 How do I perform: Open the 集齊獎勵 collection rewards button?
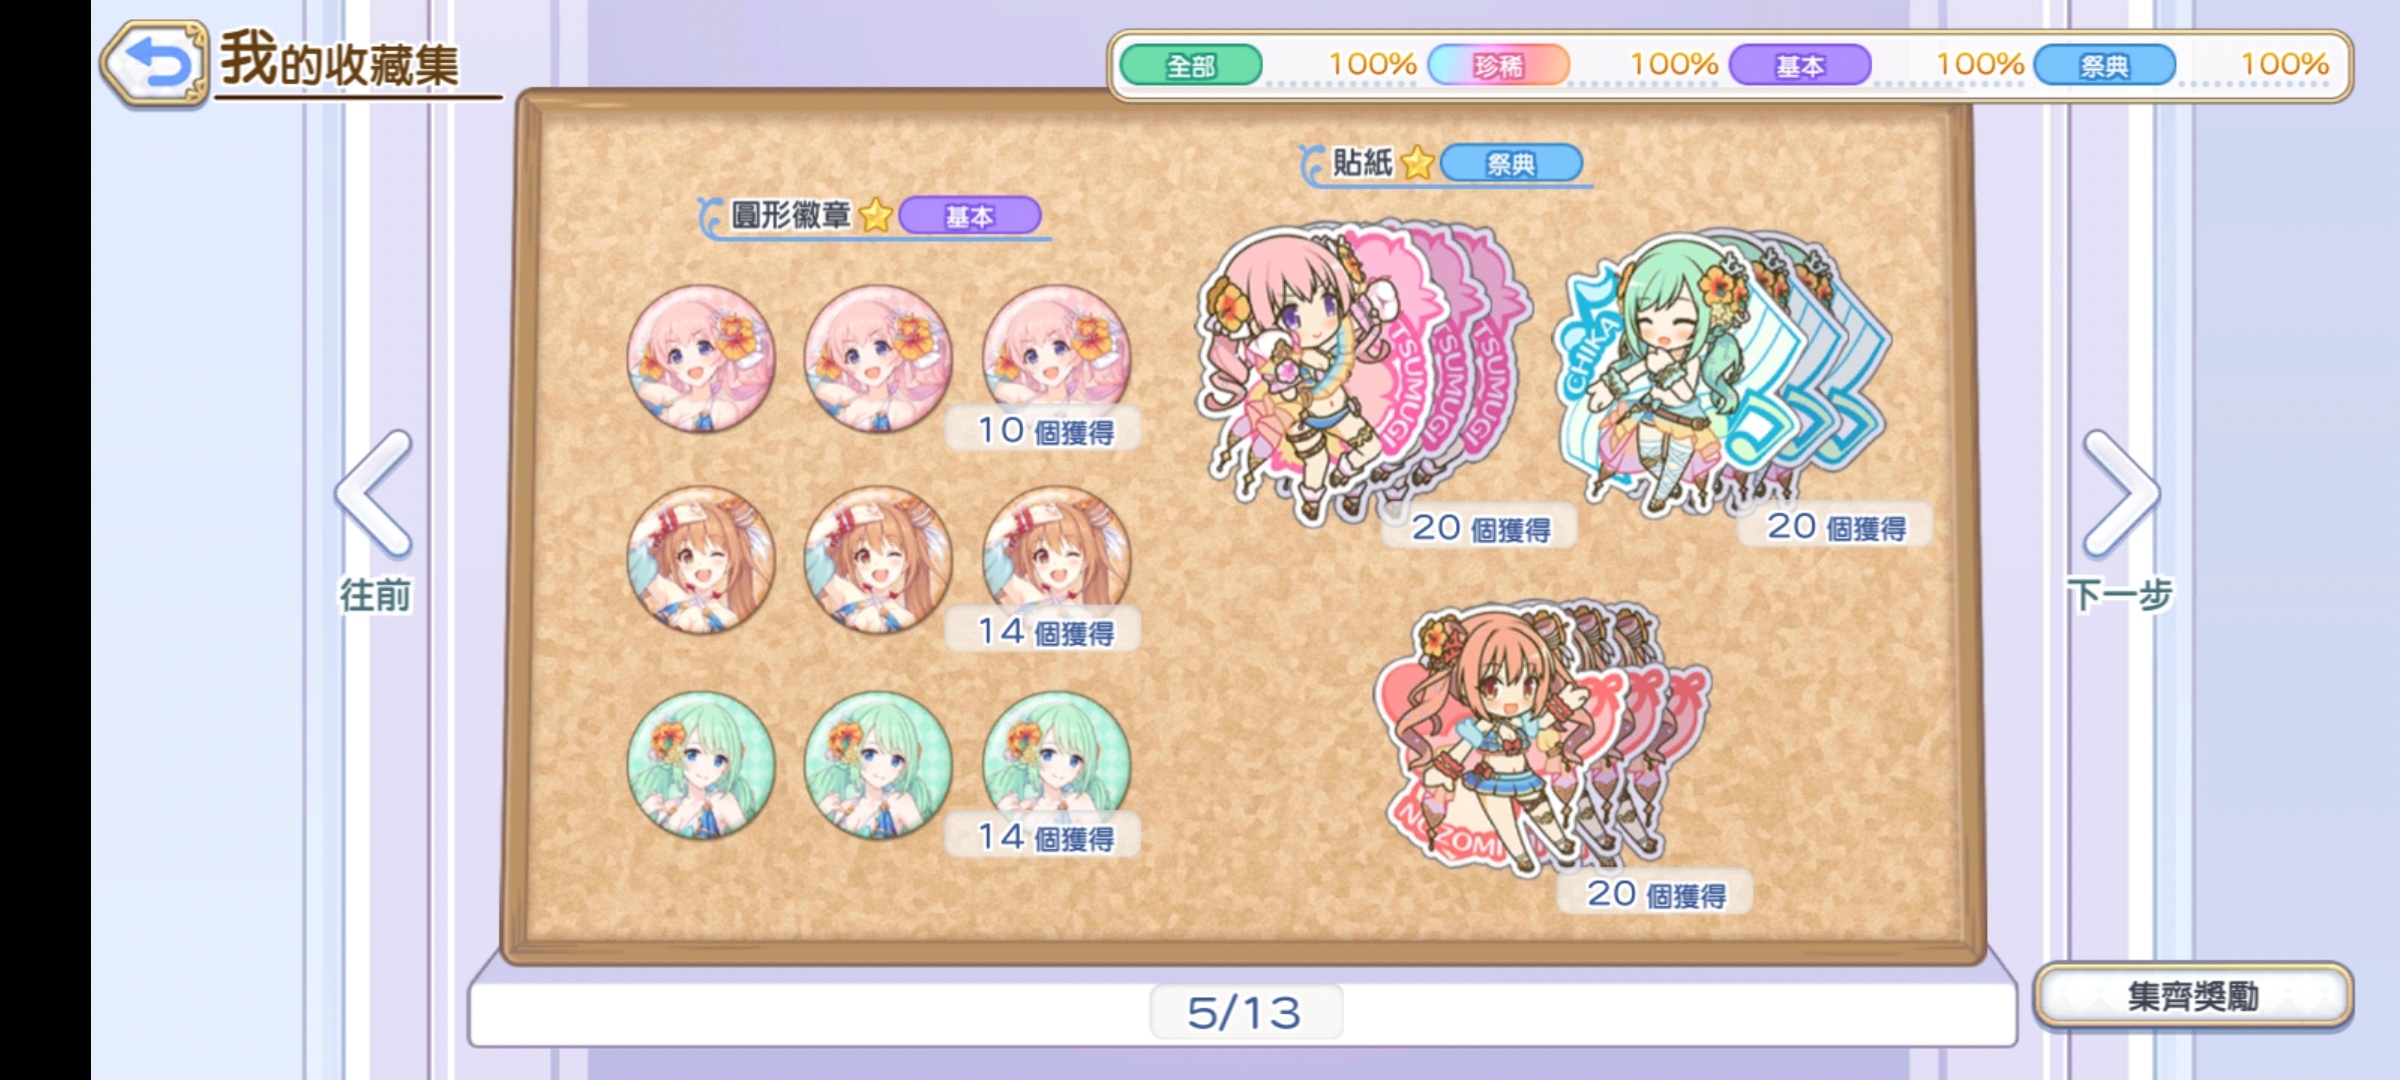coord(2193,996)
